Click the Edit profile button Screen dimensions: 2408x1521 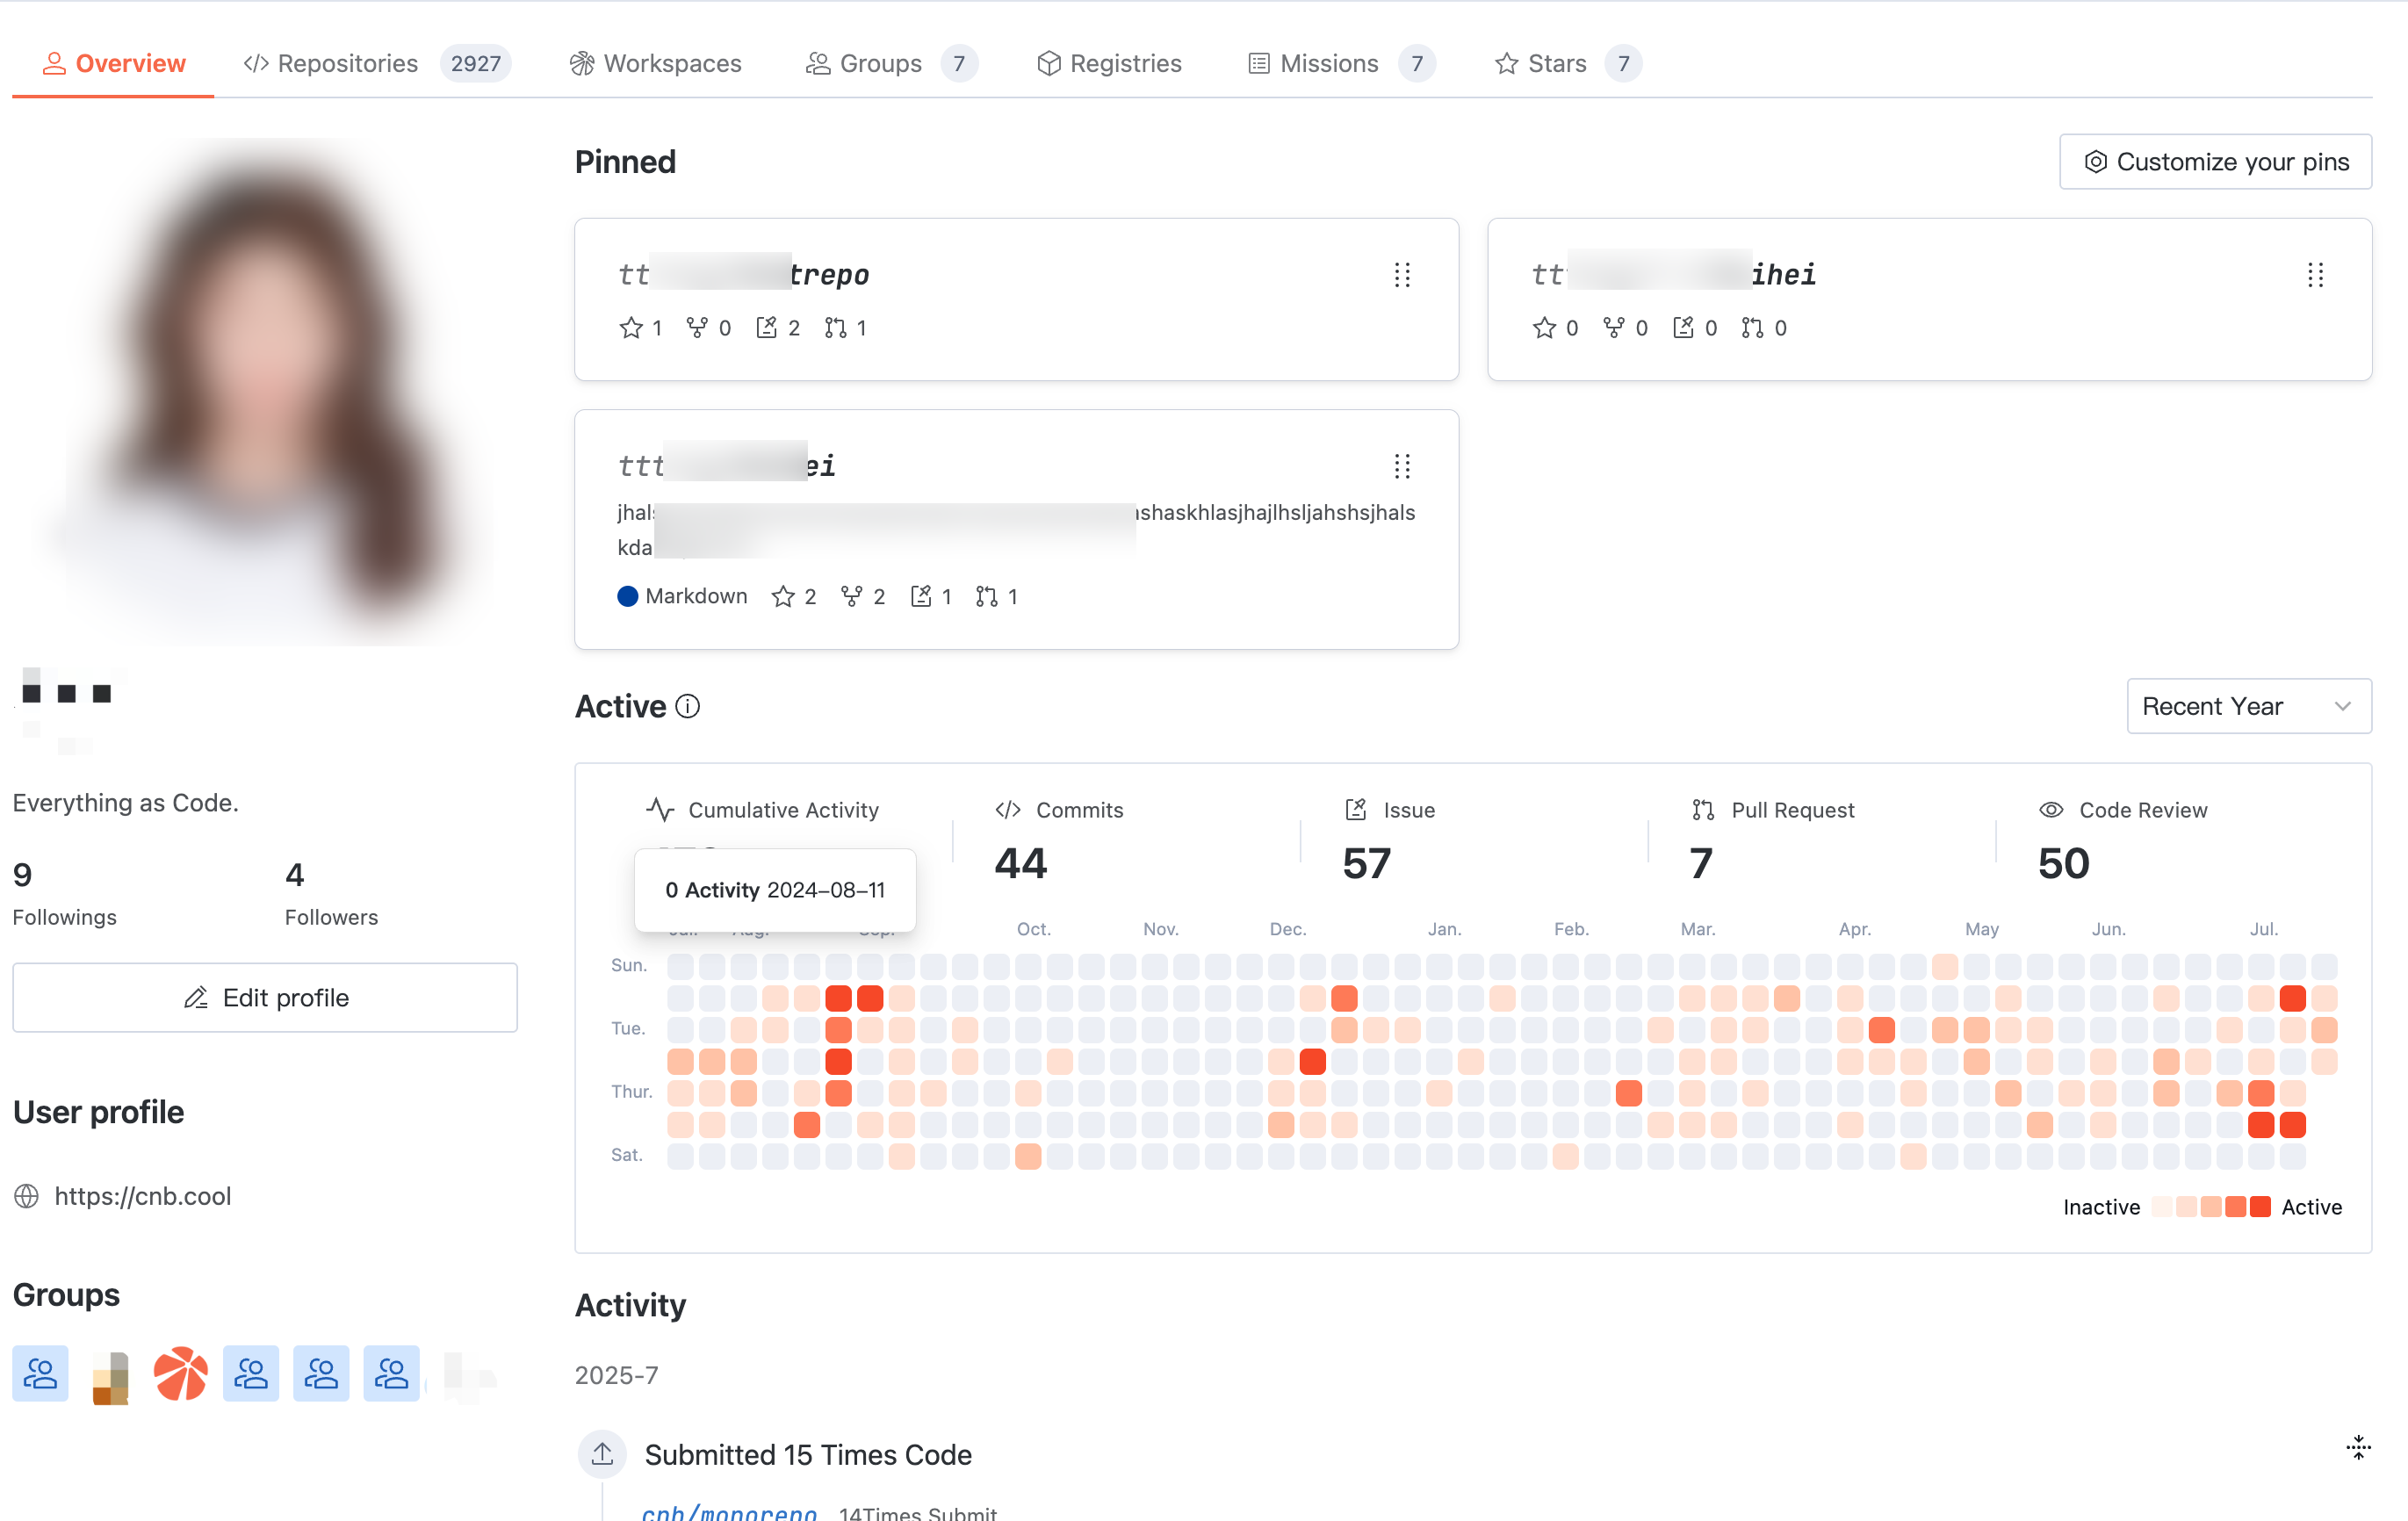coord(265,997)
